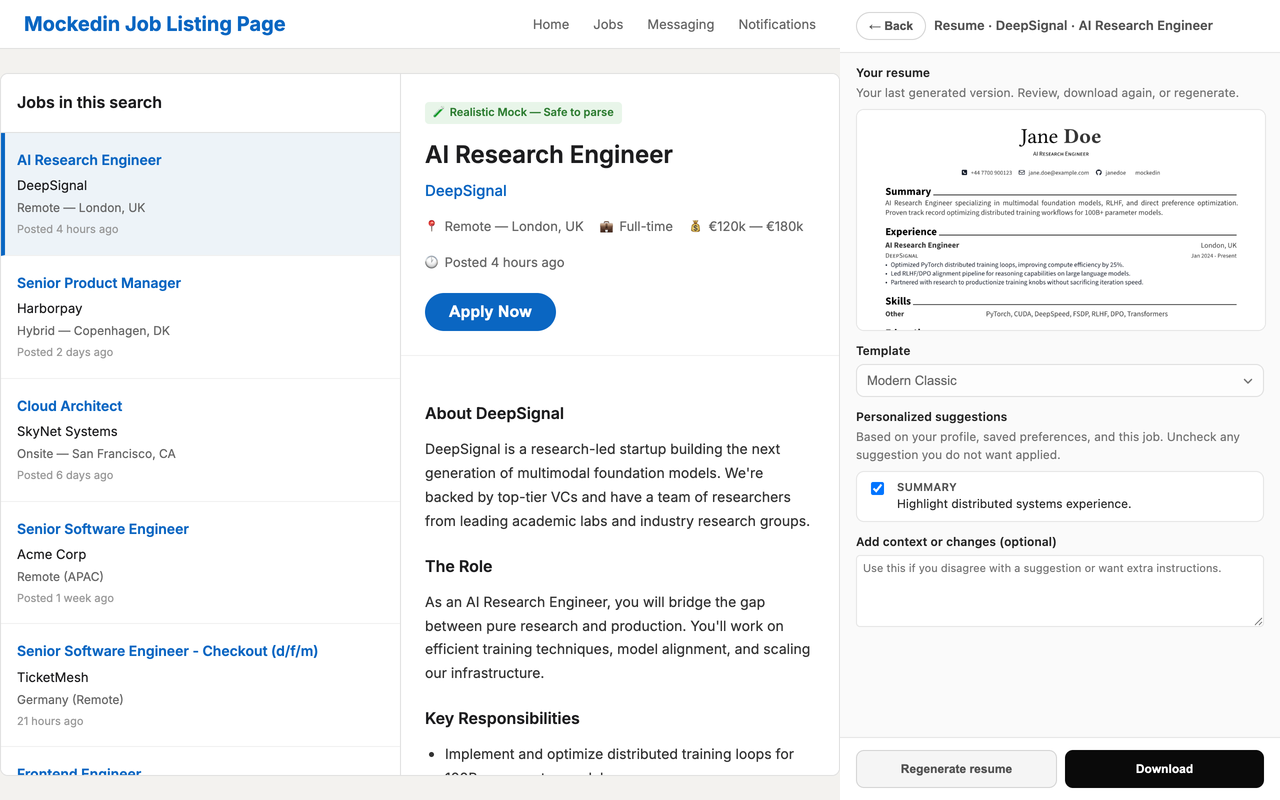Viewport: 1280px width, 800px height.
Task: Click the Personalized suggestions heading
Action: point(931,417)
